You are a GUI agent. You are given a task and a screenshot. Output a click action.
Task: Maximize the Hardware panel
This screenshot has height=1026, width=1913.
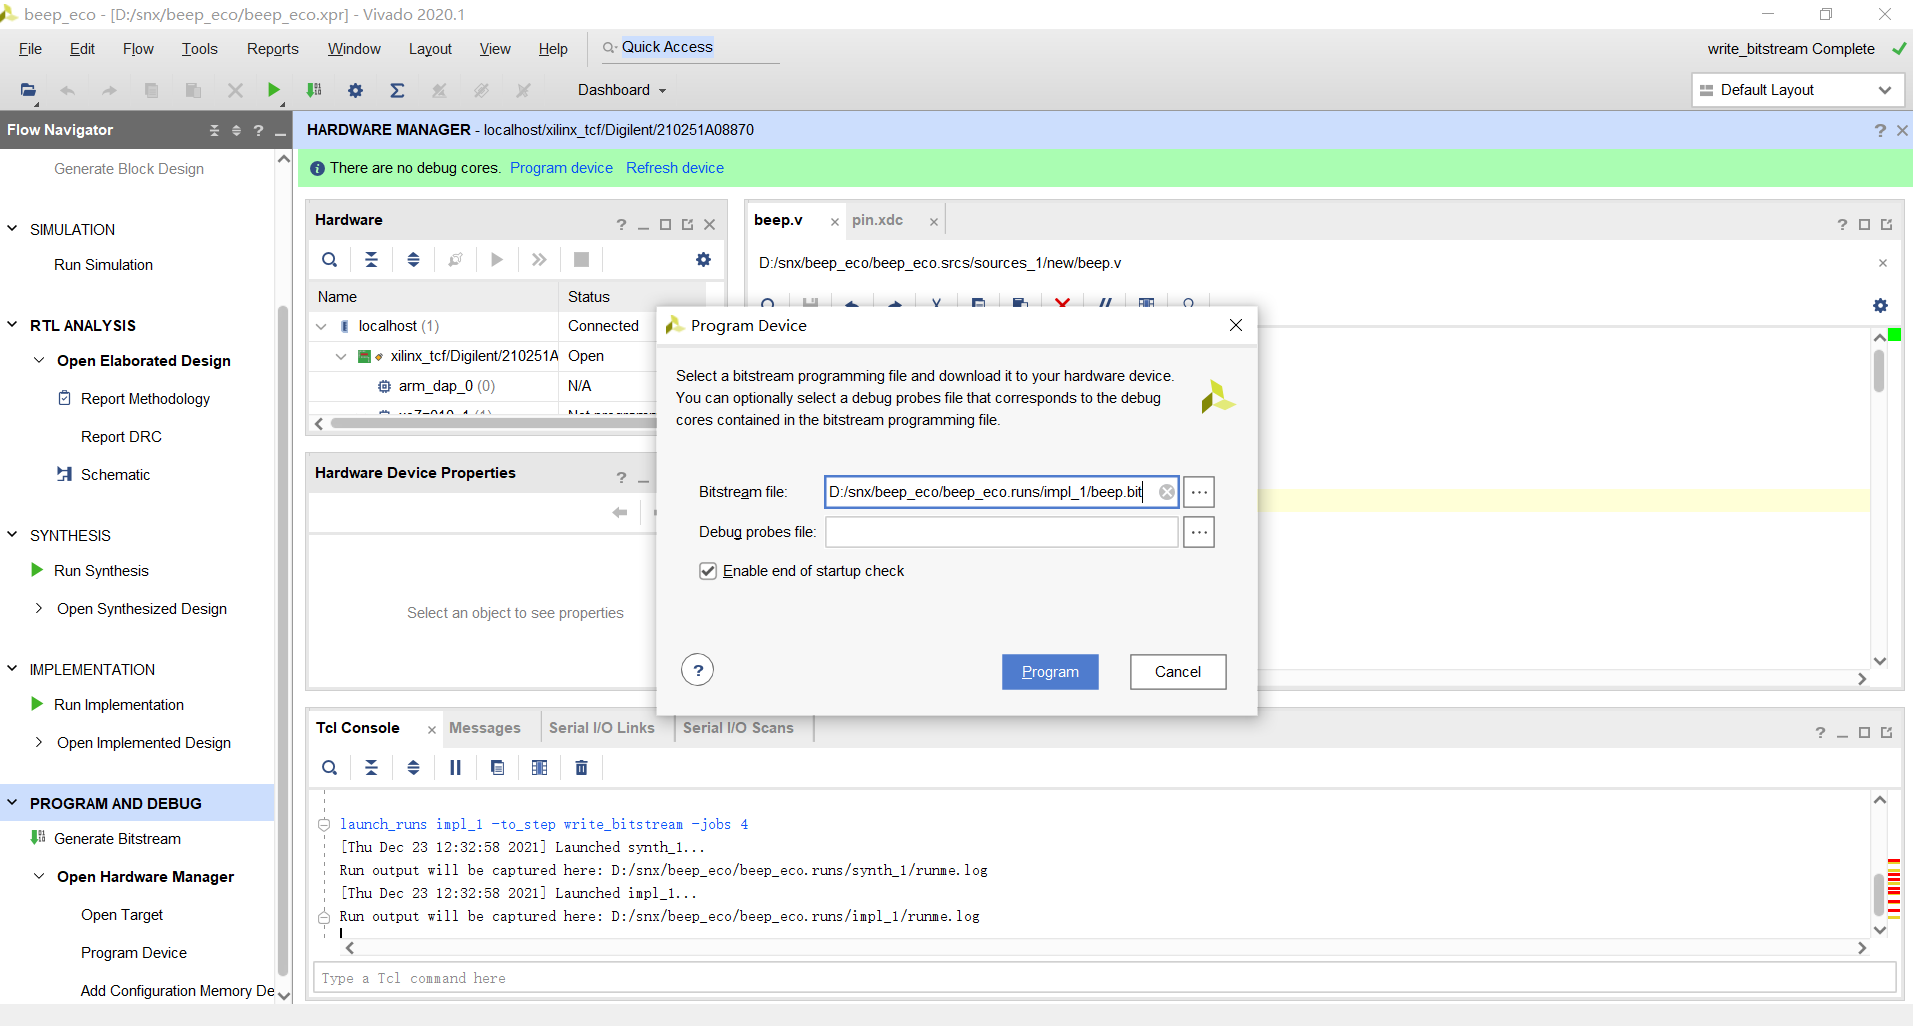[665, 224]
